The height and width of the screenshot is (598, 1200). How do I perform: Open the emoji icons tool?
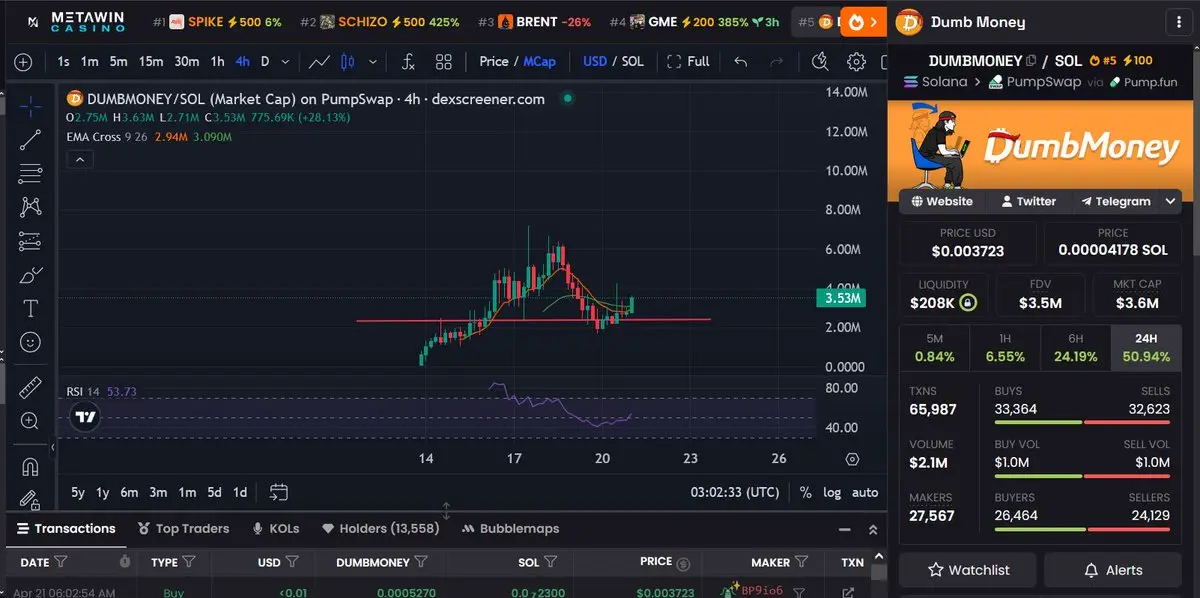(x=31, y=342)
